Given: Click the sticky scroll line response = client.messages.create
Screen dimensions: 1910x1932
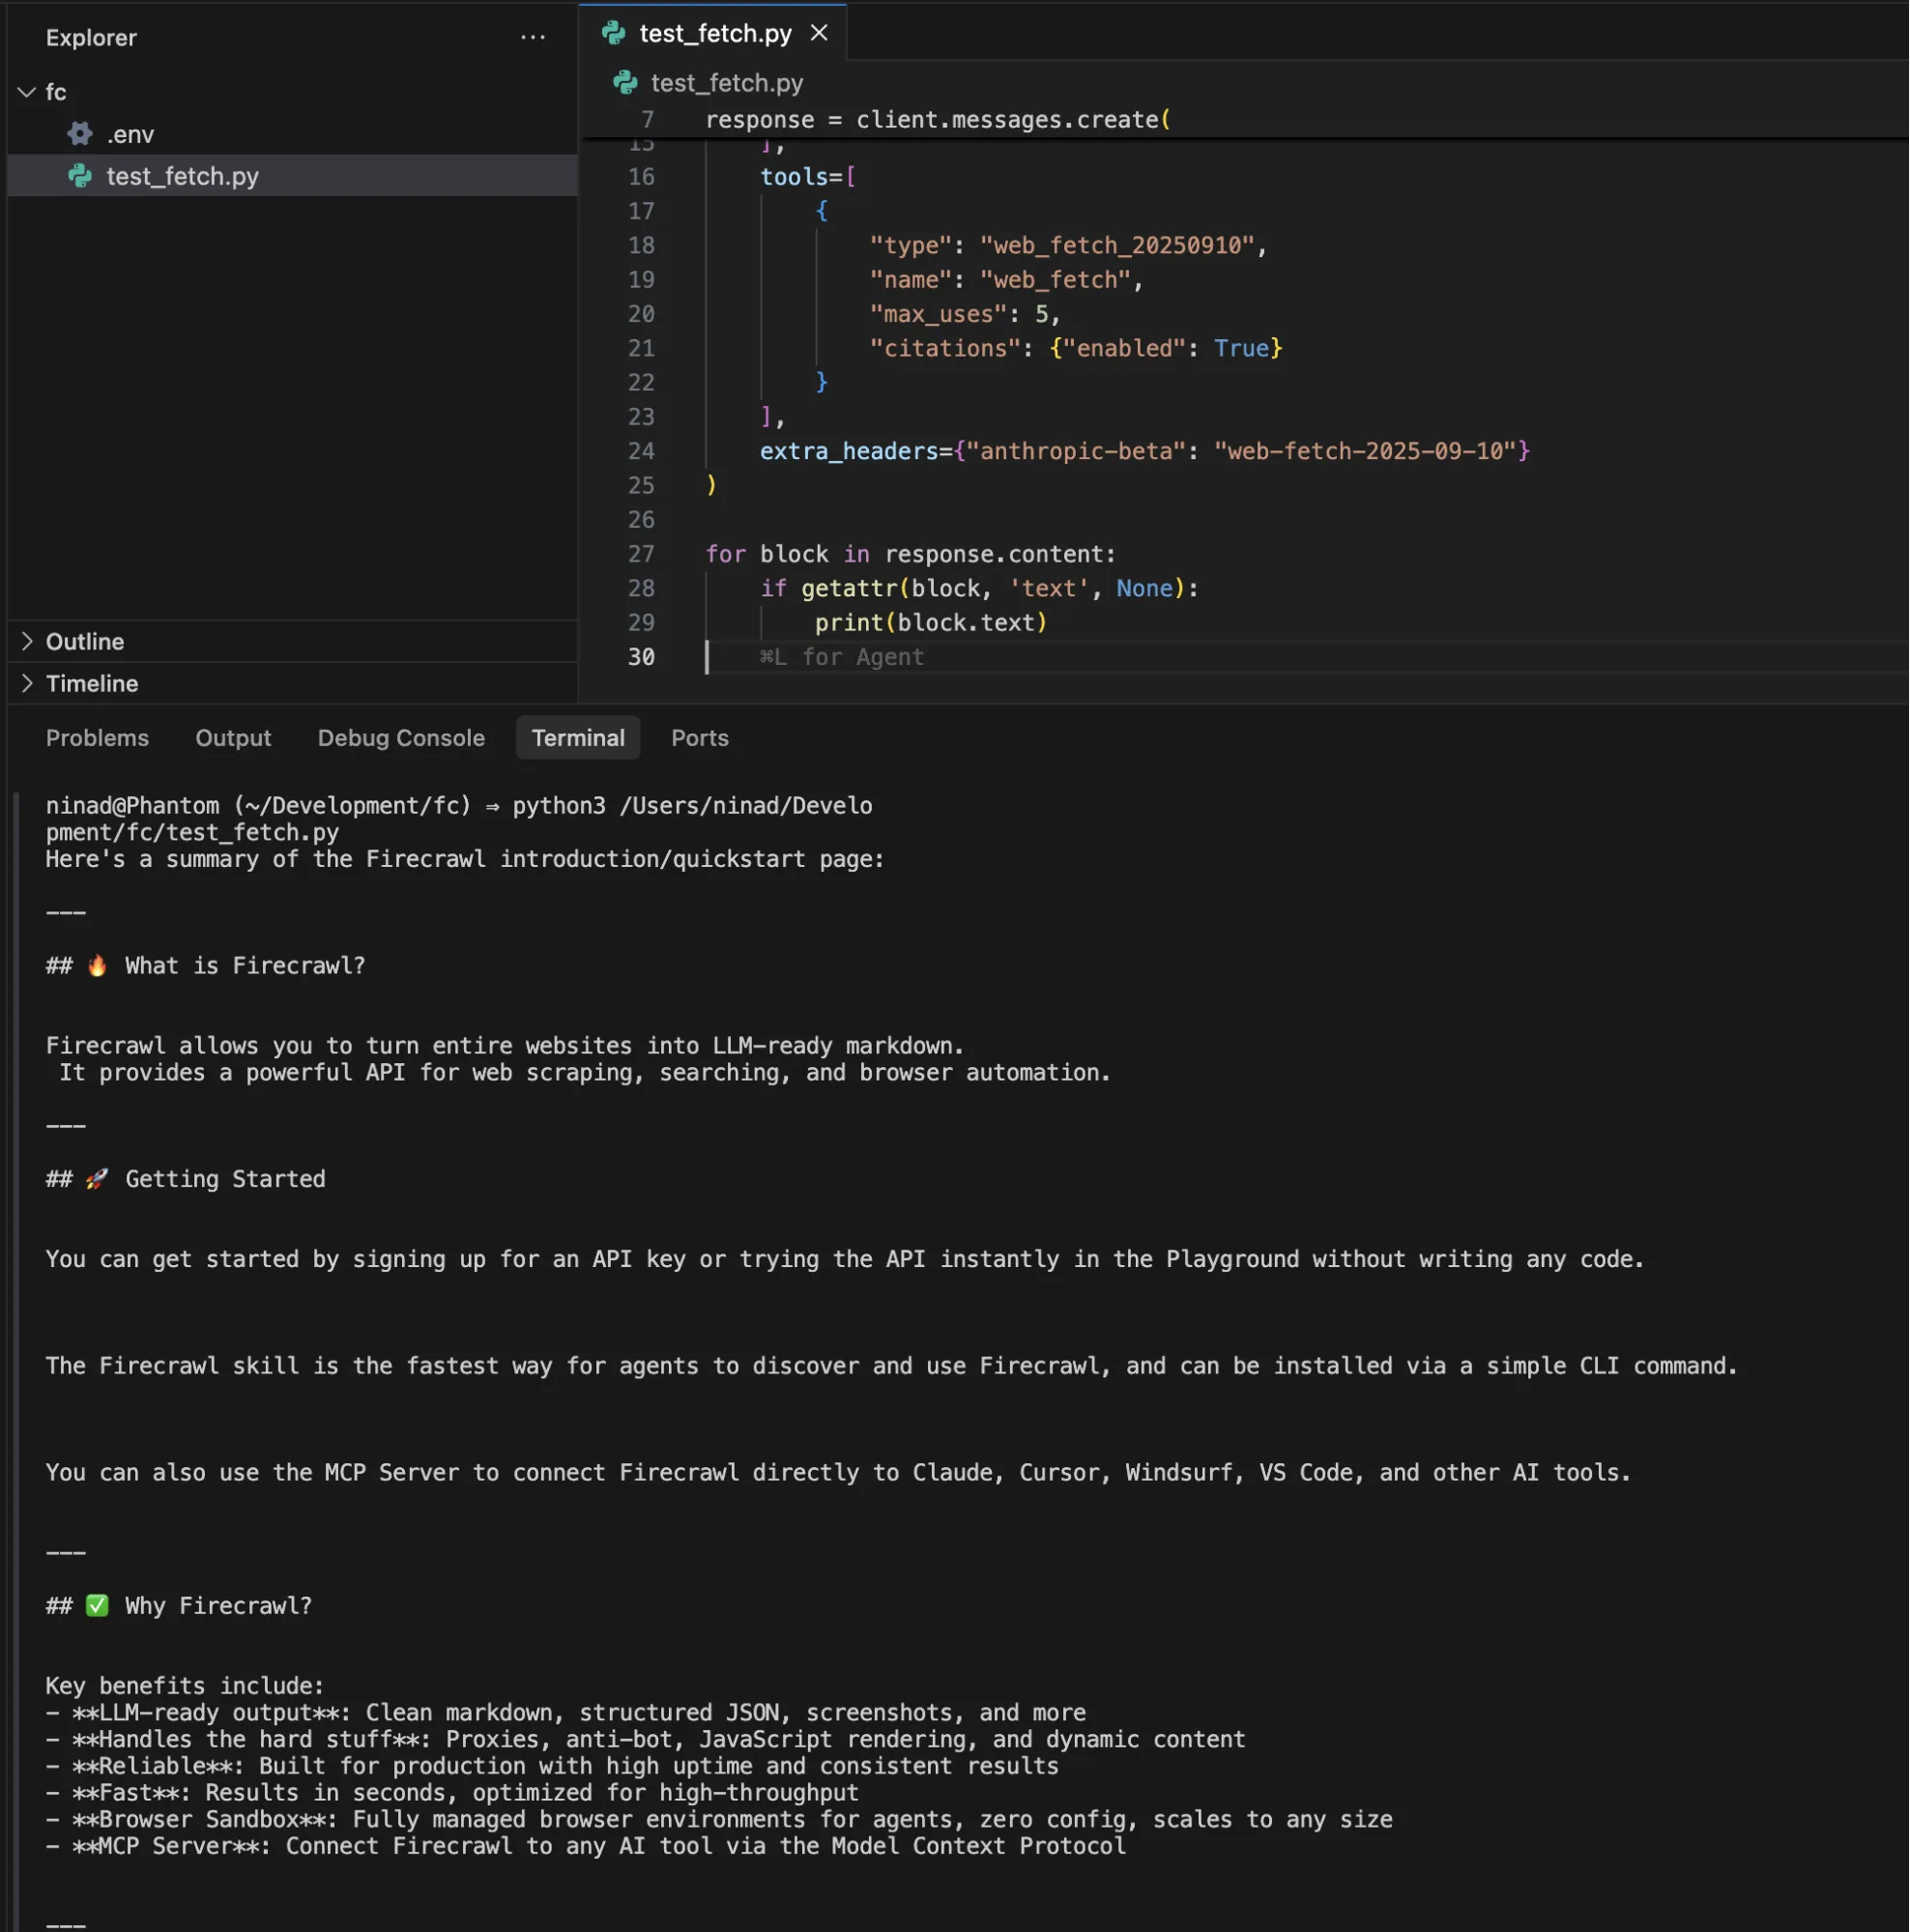Looking at the screenshot, I should point(937,120).
